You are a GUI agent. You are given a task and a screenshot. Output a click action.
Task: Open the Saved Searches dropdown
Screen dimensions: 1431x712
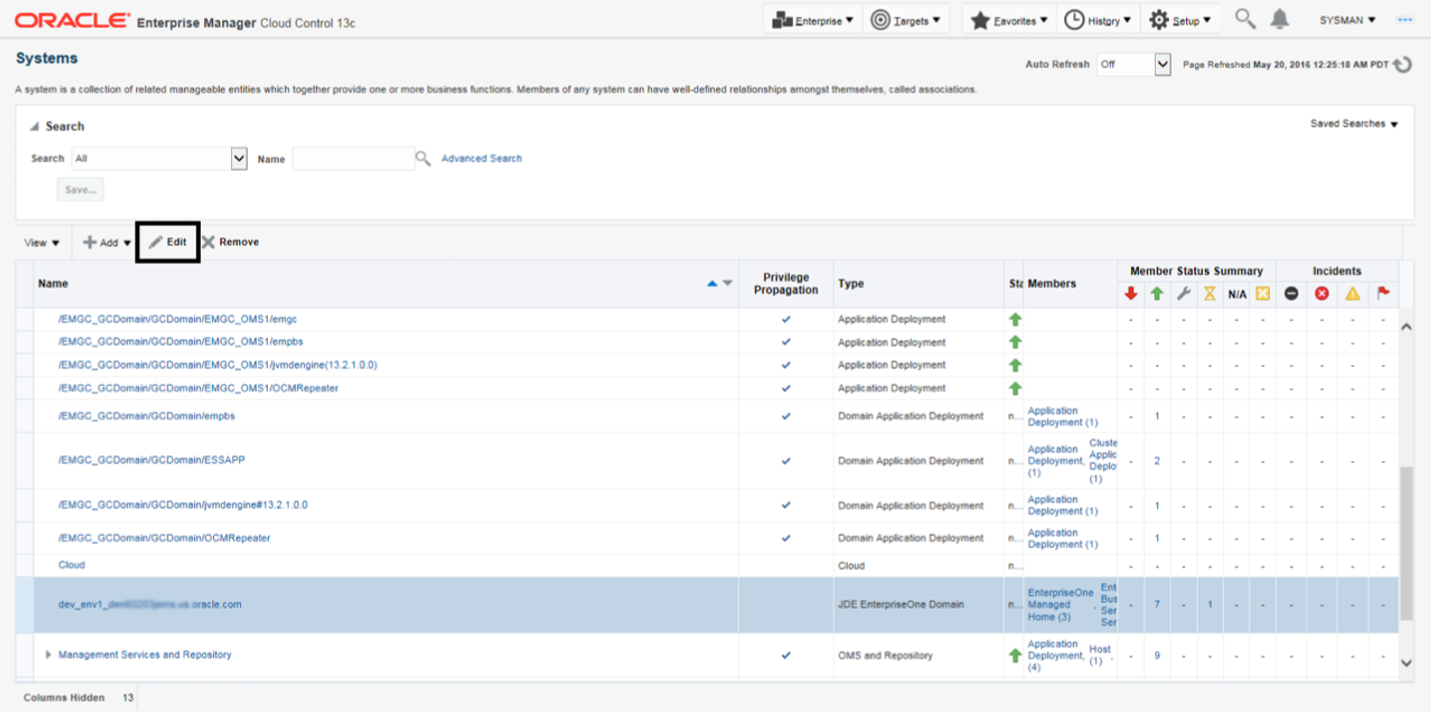1354,124
